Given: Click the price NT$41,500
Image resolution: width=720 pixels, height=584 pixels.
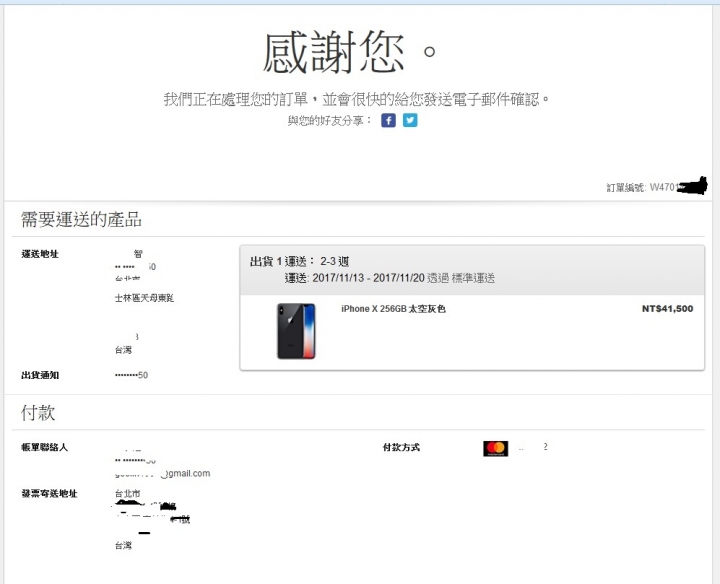Looking at the screenshot, I should (668, 309).
